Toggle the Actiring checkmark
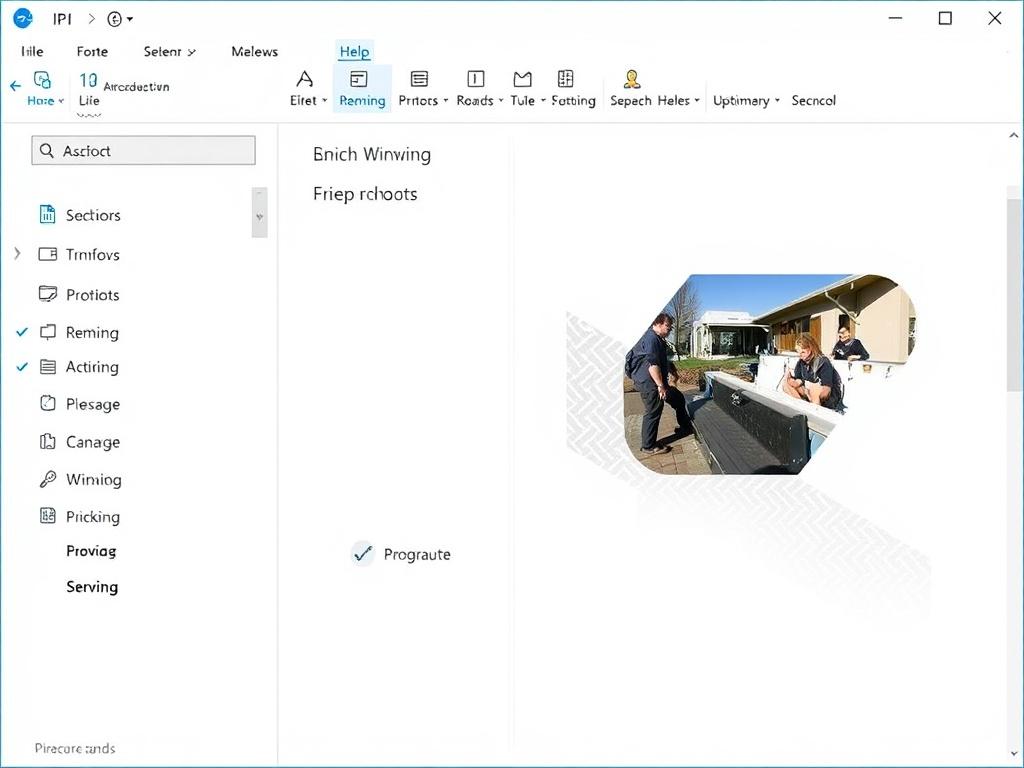This screenshot has height=768, width=1024. pos(22,366)
